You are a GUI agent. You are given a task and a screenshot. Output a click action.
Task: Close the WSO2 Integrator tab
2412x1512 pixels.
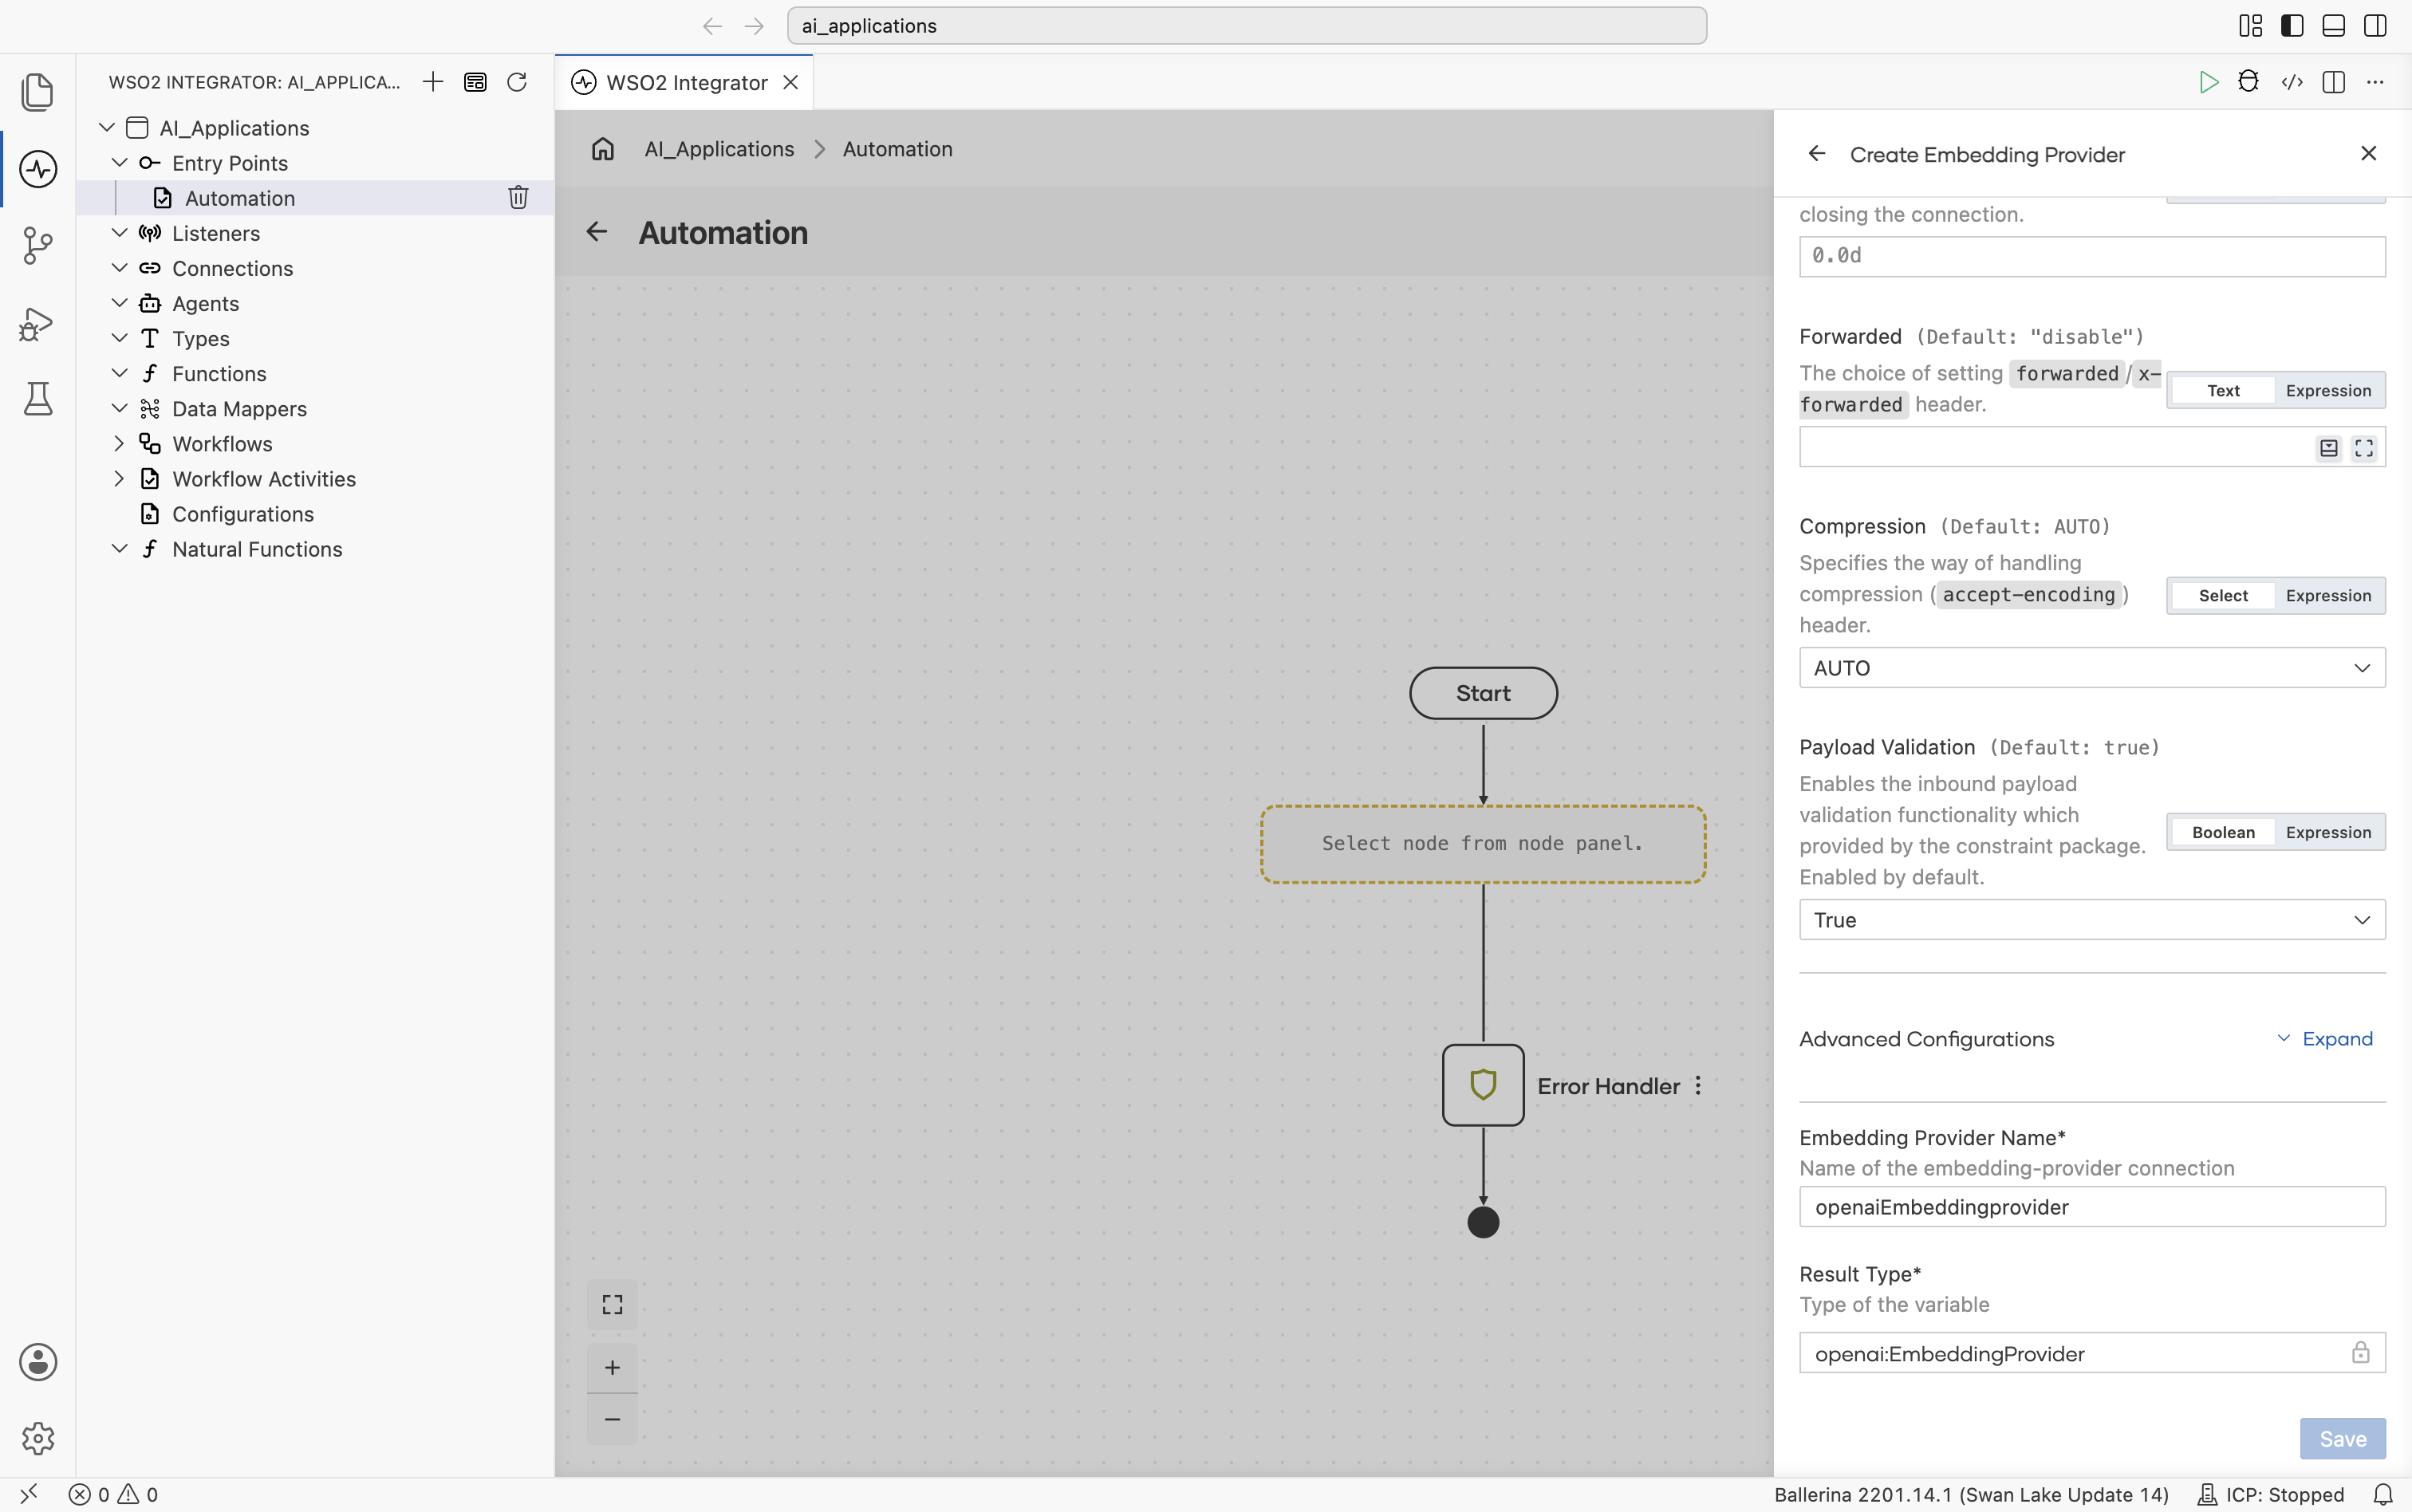pyautogui.click(x=791, y=82)
